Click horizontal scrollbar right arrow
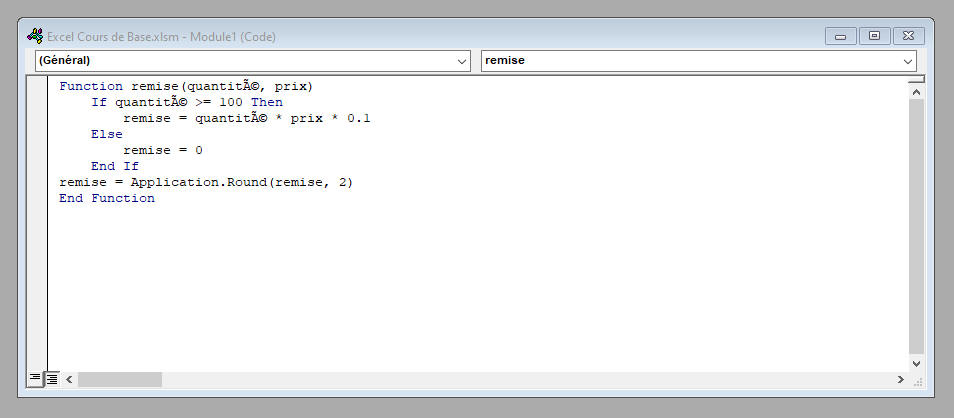 [x=900, y=379]
